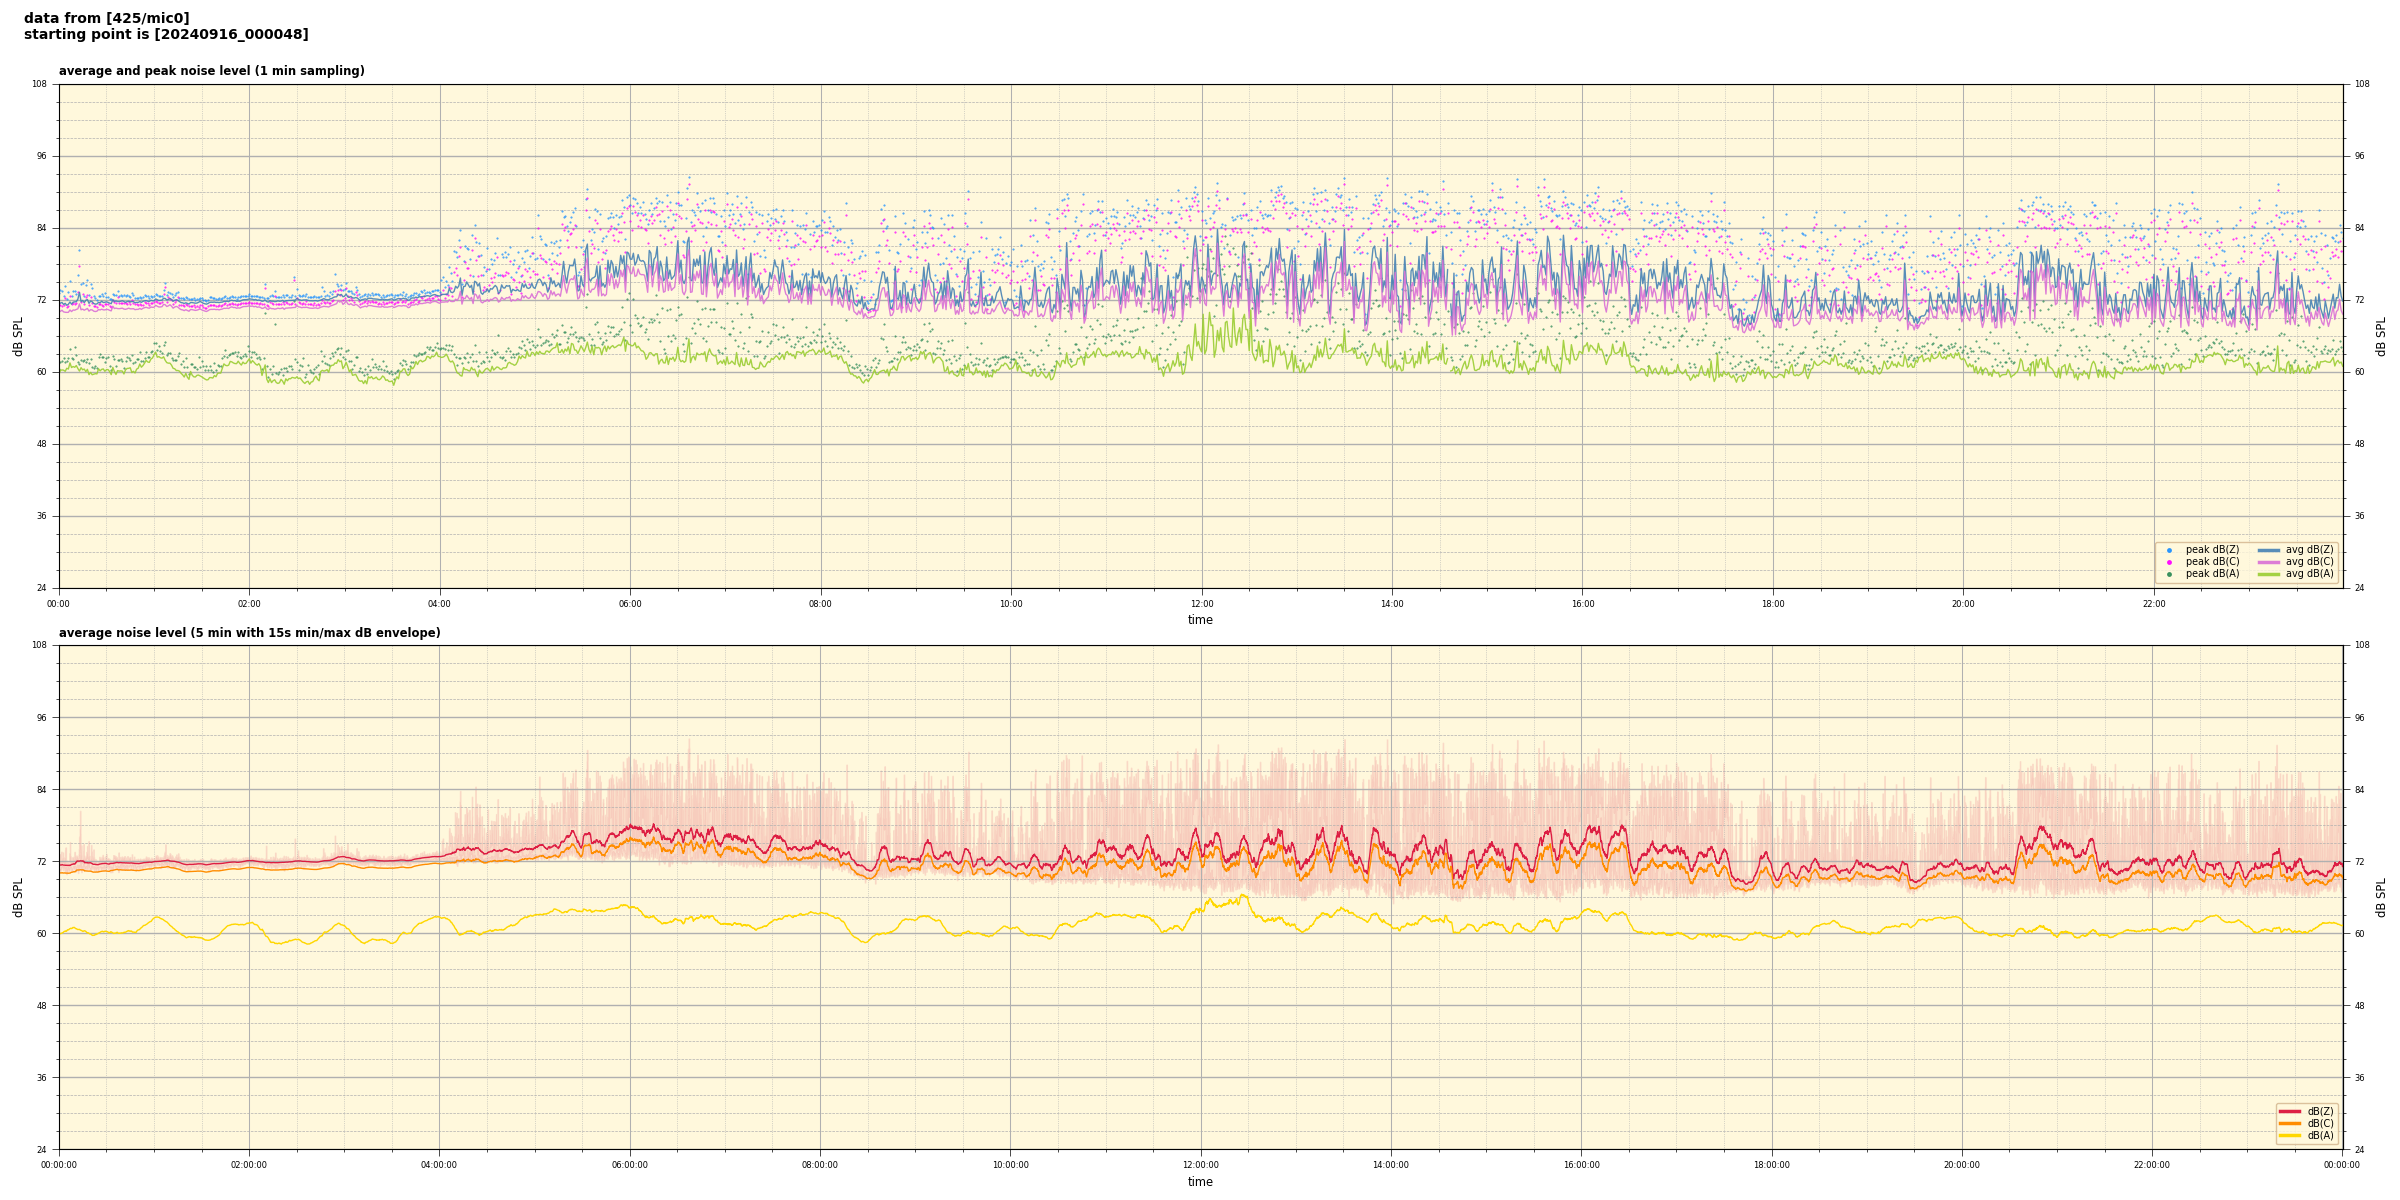Image resolution: width=2400 pixels, height=1200 pixels.
Task: Click the 18:00:00 tick label on bottom chart
Action: coord(1771,1165)
